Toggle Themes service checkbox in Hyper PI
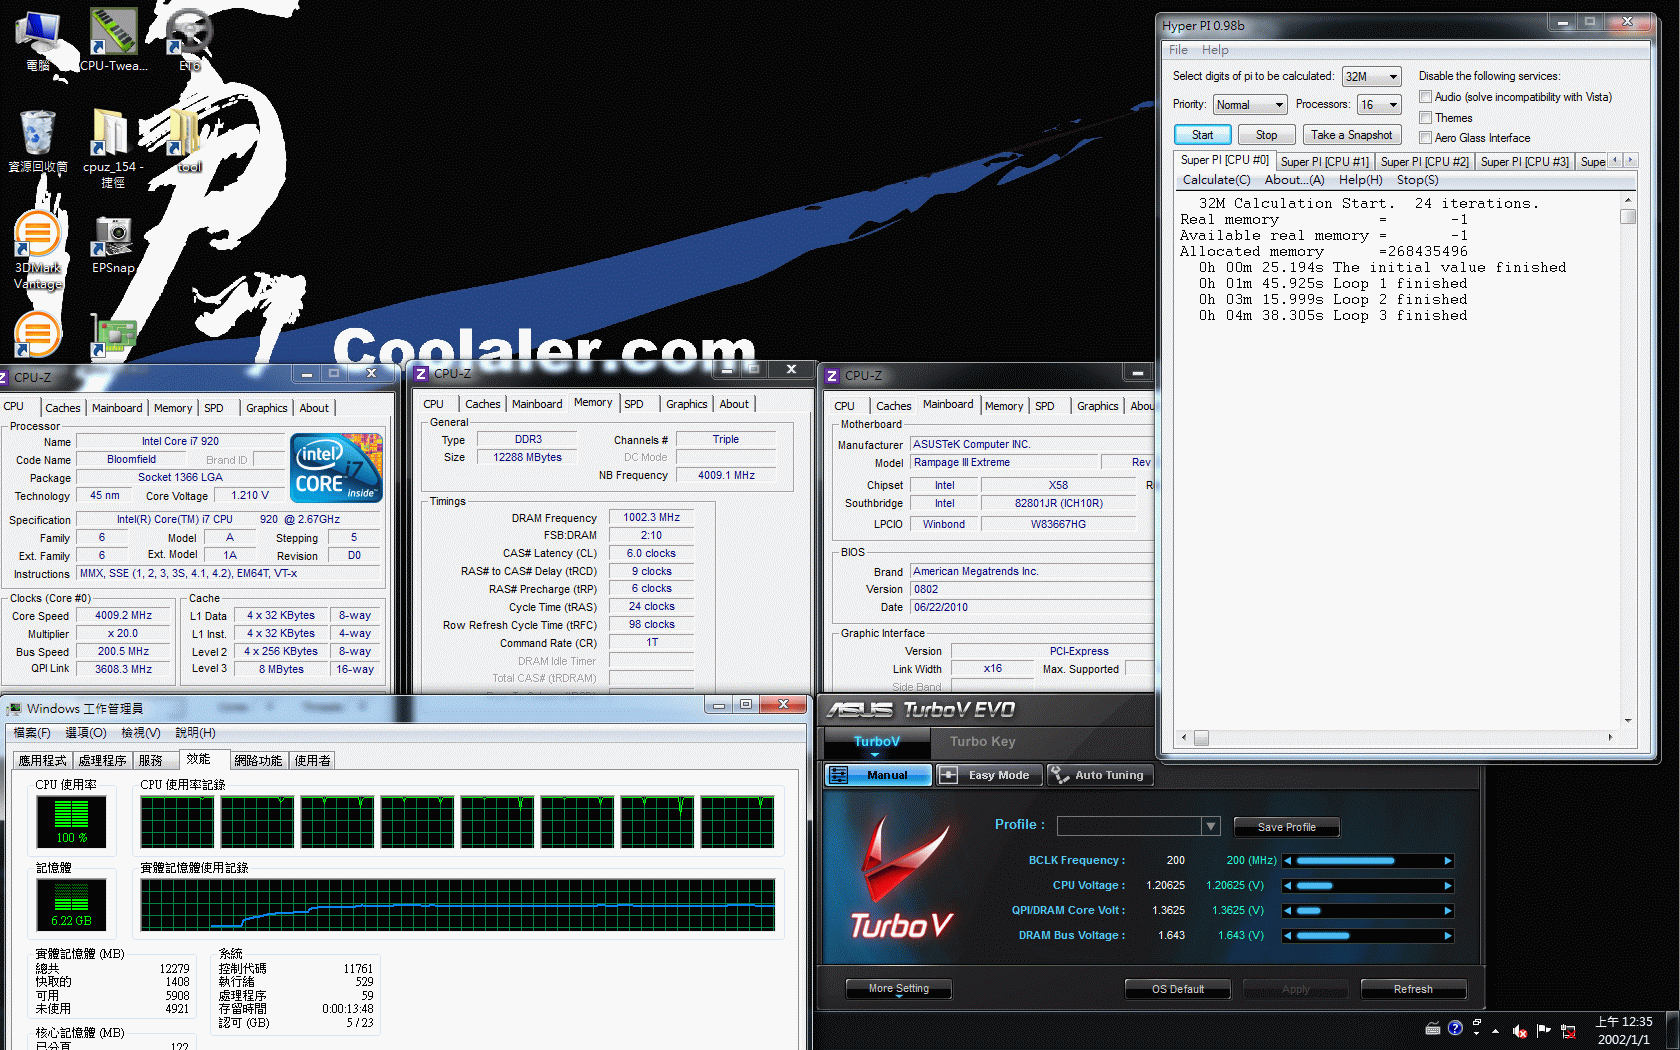1680x1050 pixels. pyautogui.click(x=1426, y=118)
